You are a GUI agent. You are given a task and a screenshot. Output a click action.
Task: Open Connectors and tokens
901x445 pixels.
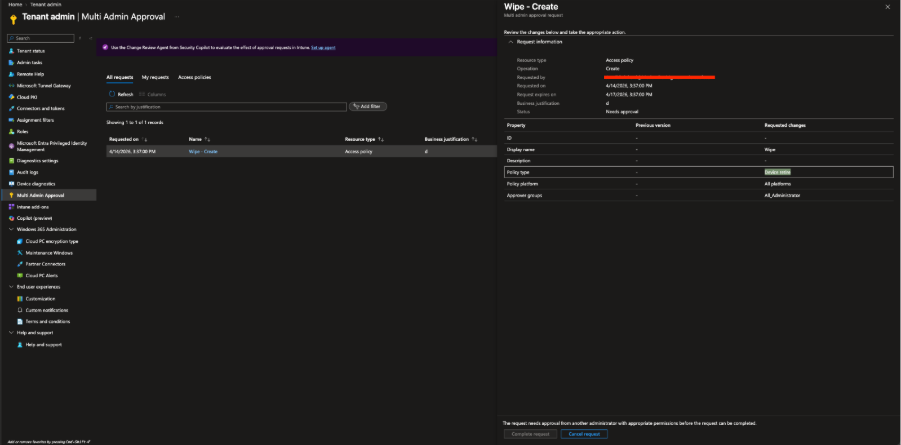tap(38, 107)
